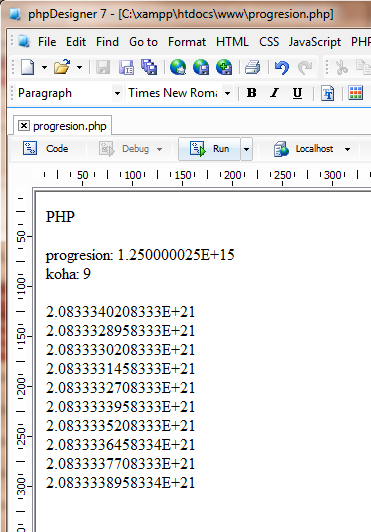The height and width of the screenshot is (532, 371).
Task: Click the Cut scissors icon
Action: click(x=341, y=67)
